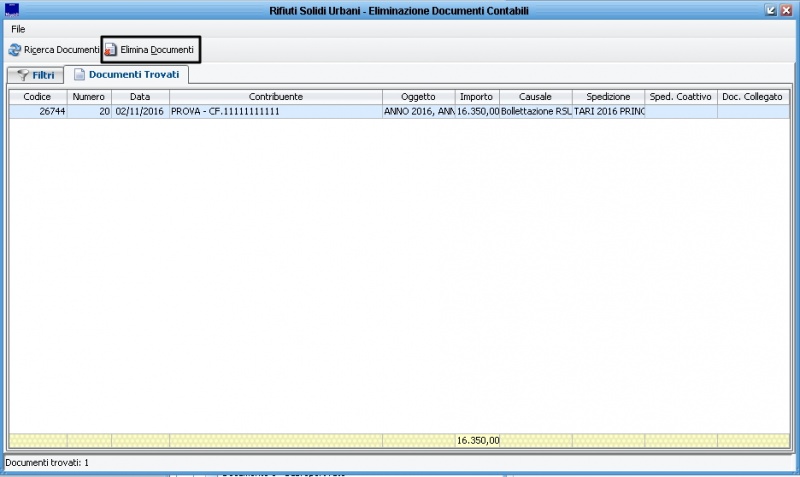The width and height of the screenshot is (800, 477).
Task: Click the restore window icon in title bar
Action: tap(771, 10)
